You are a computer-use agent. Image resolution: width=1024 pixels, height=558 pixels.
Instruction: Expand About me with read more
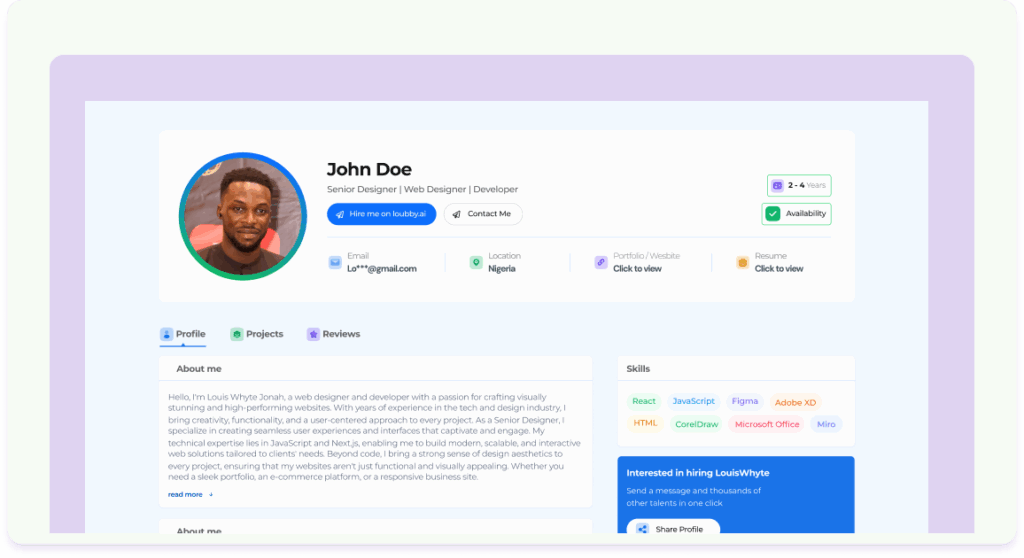(186, 494)
